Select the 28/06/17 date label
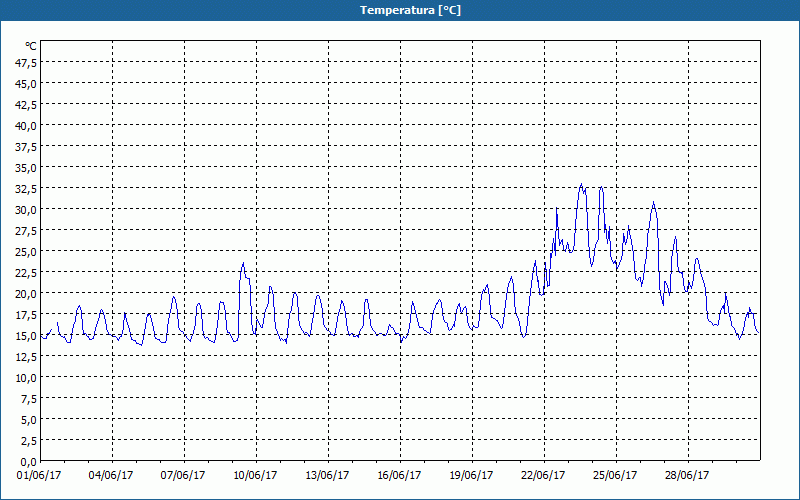 click(687, 476)
